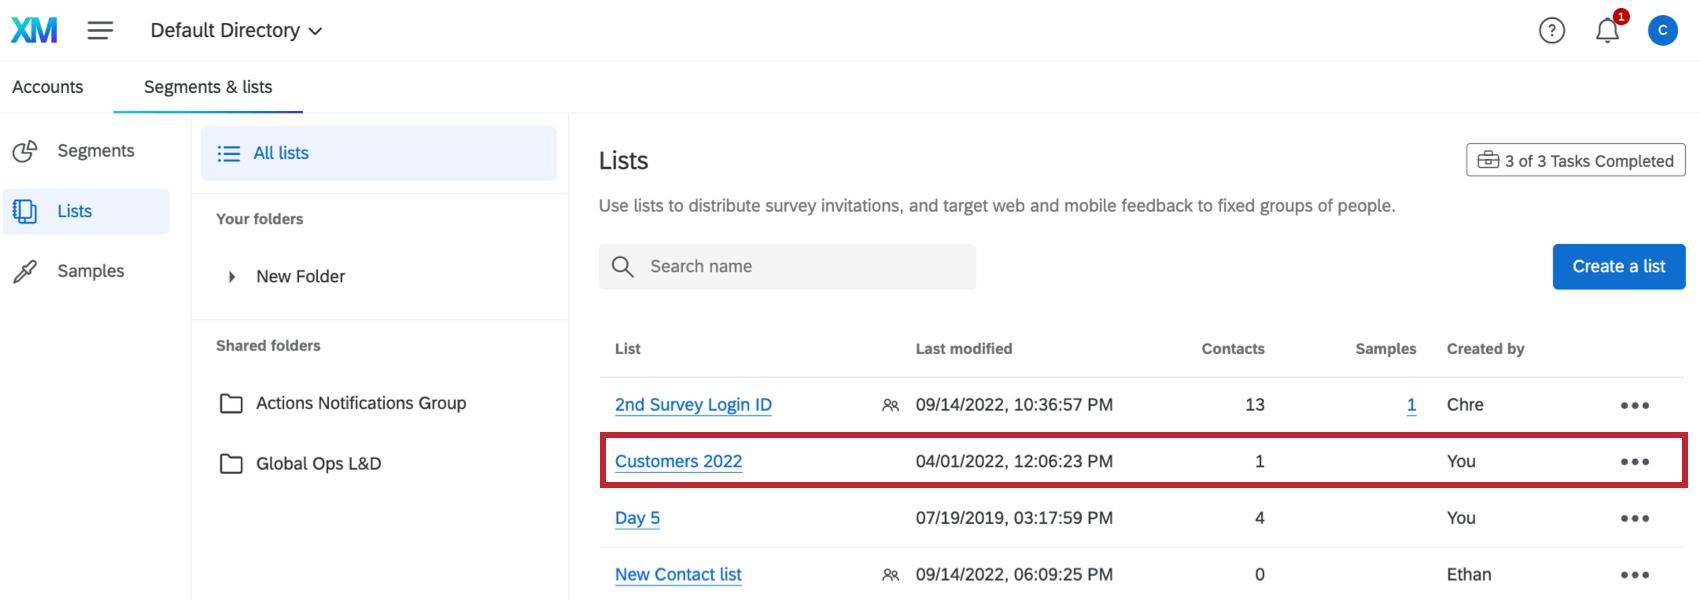The width and height of the screenshot is (1700, 600).
Task: Open the 2nd Survey Login ID list
Action: (x=693, y=405)
